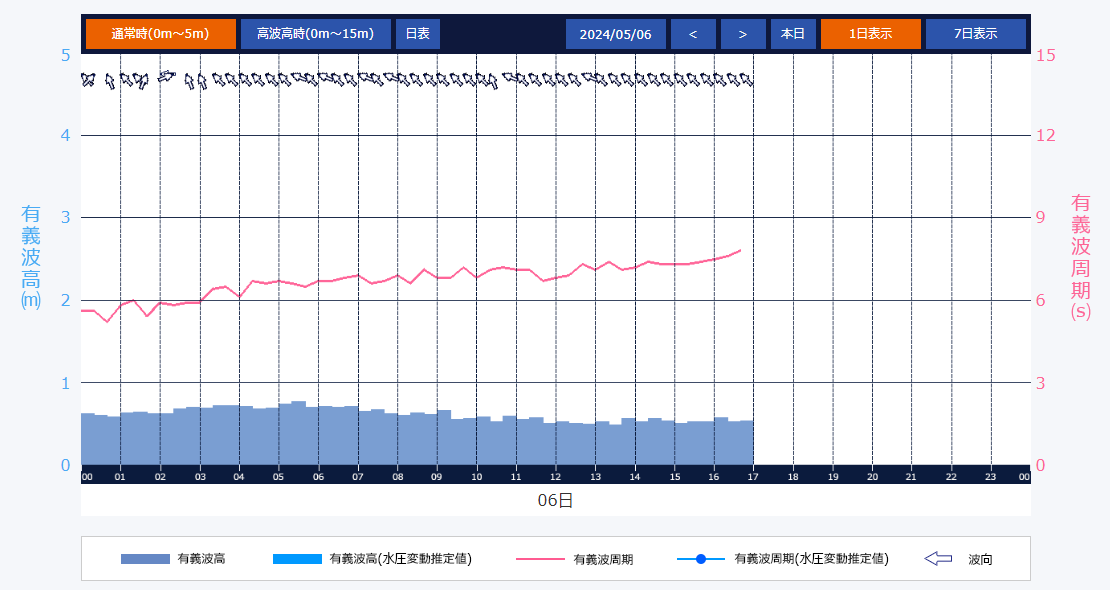The image size is (1110, 590).
Task: Click the 06 hour marker on the time axis
Action: (318, 477)
